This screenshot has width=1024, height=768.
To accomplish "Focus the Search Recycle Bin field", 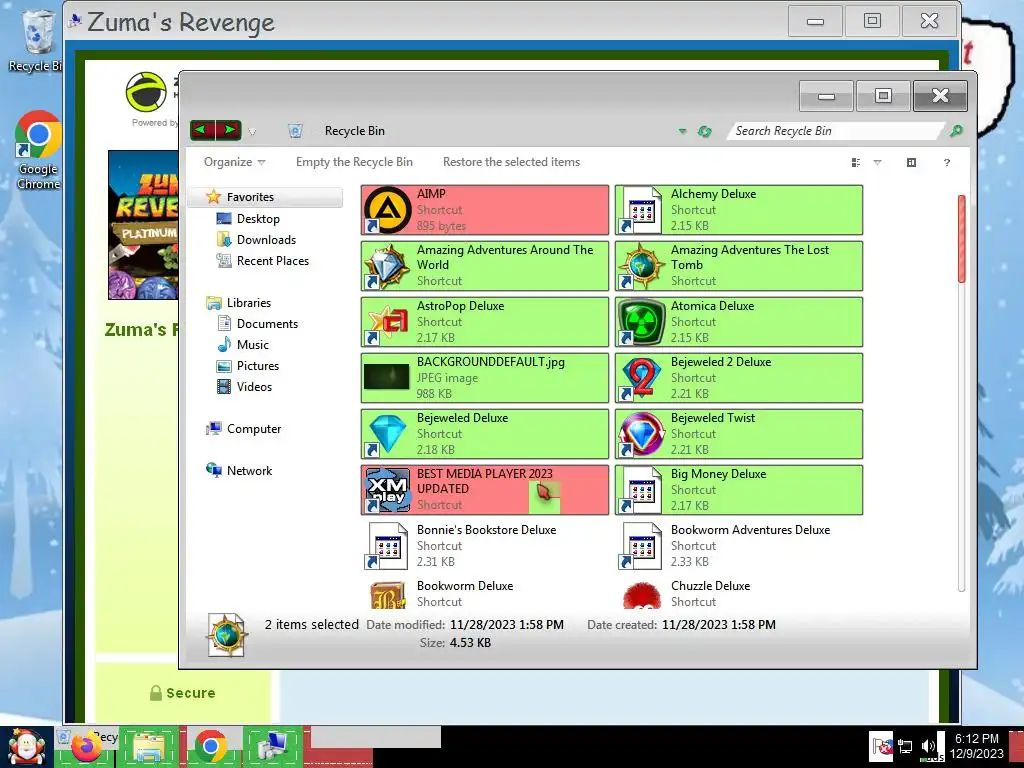I will click(835, 131).
